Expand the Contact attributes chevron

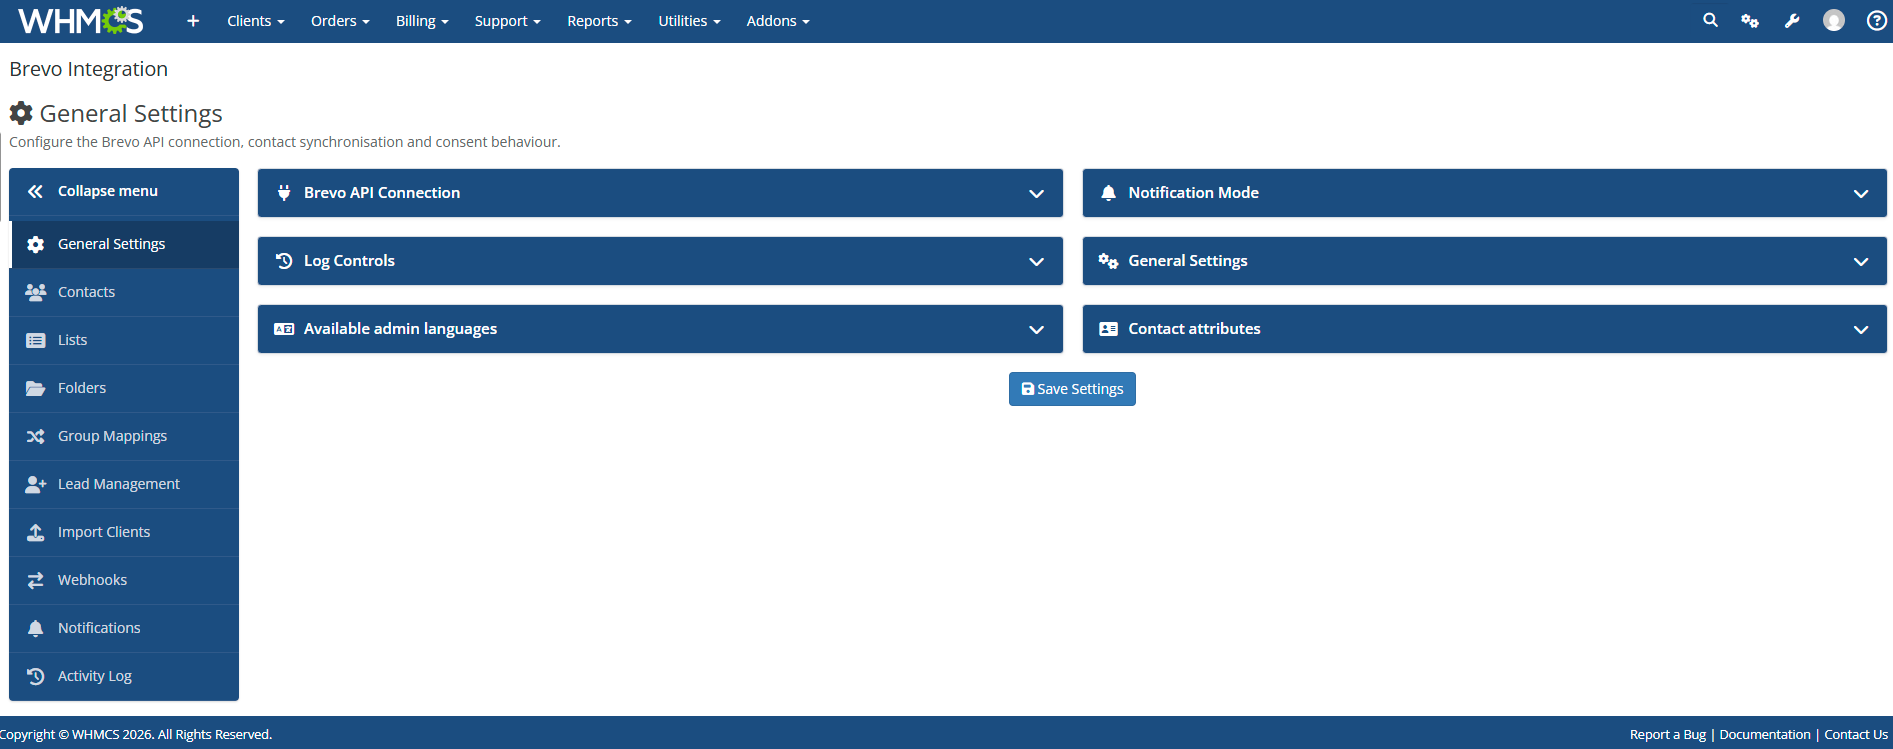point(1861,330)
